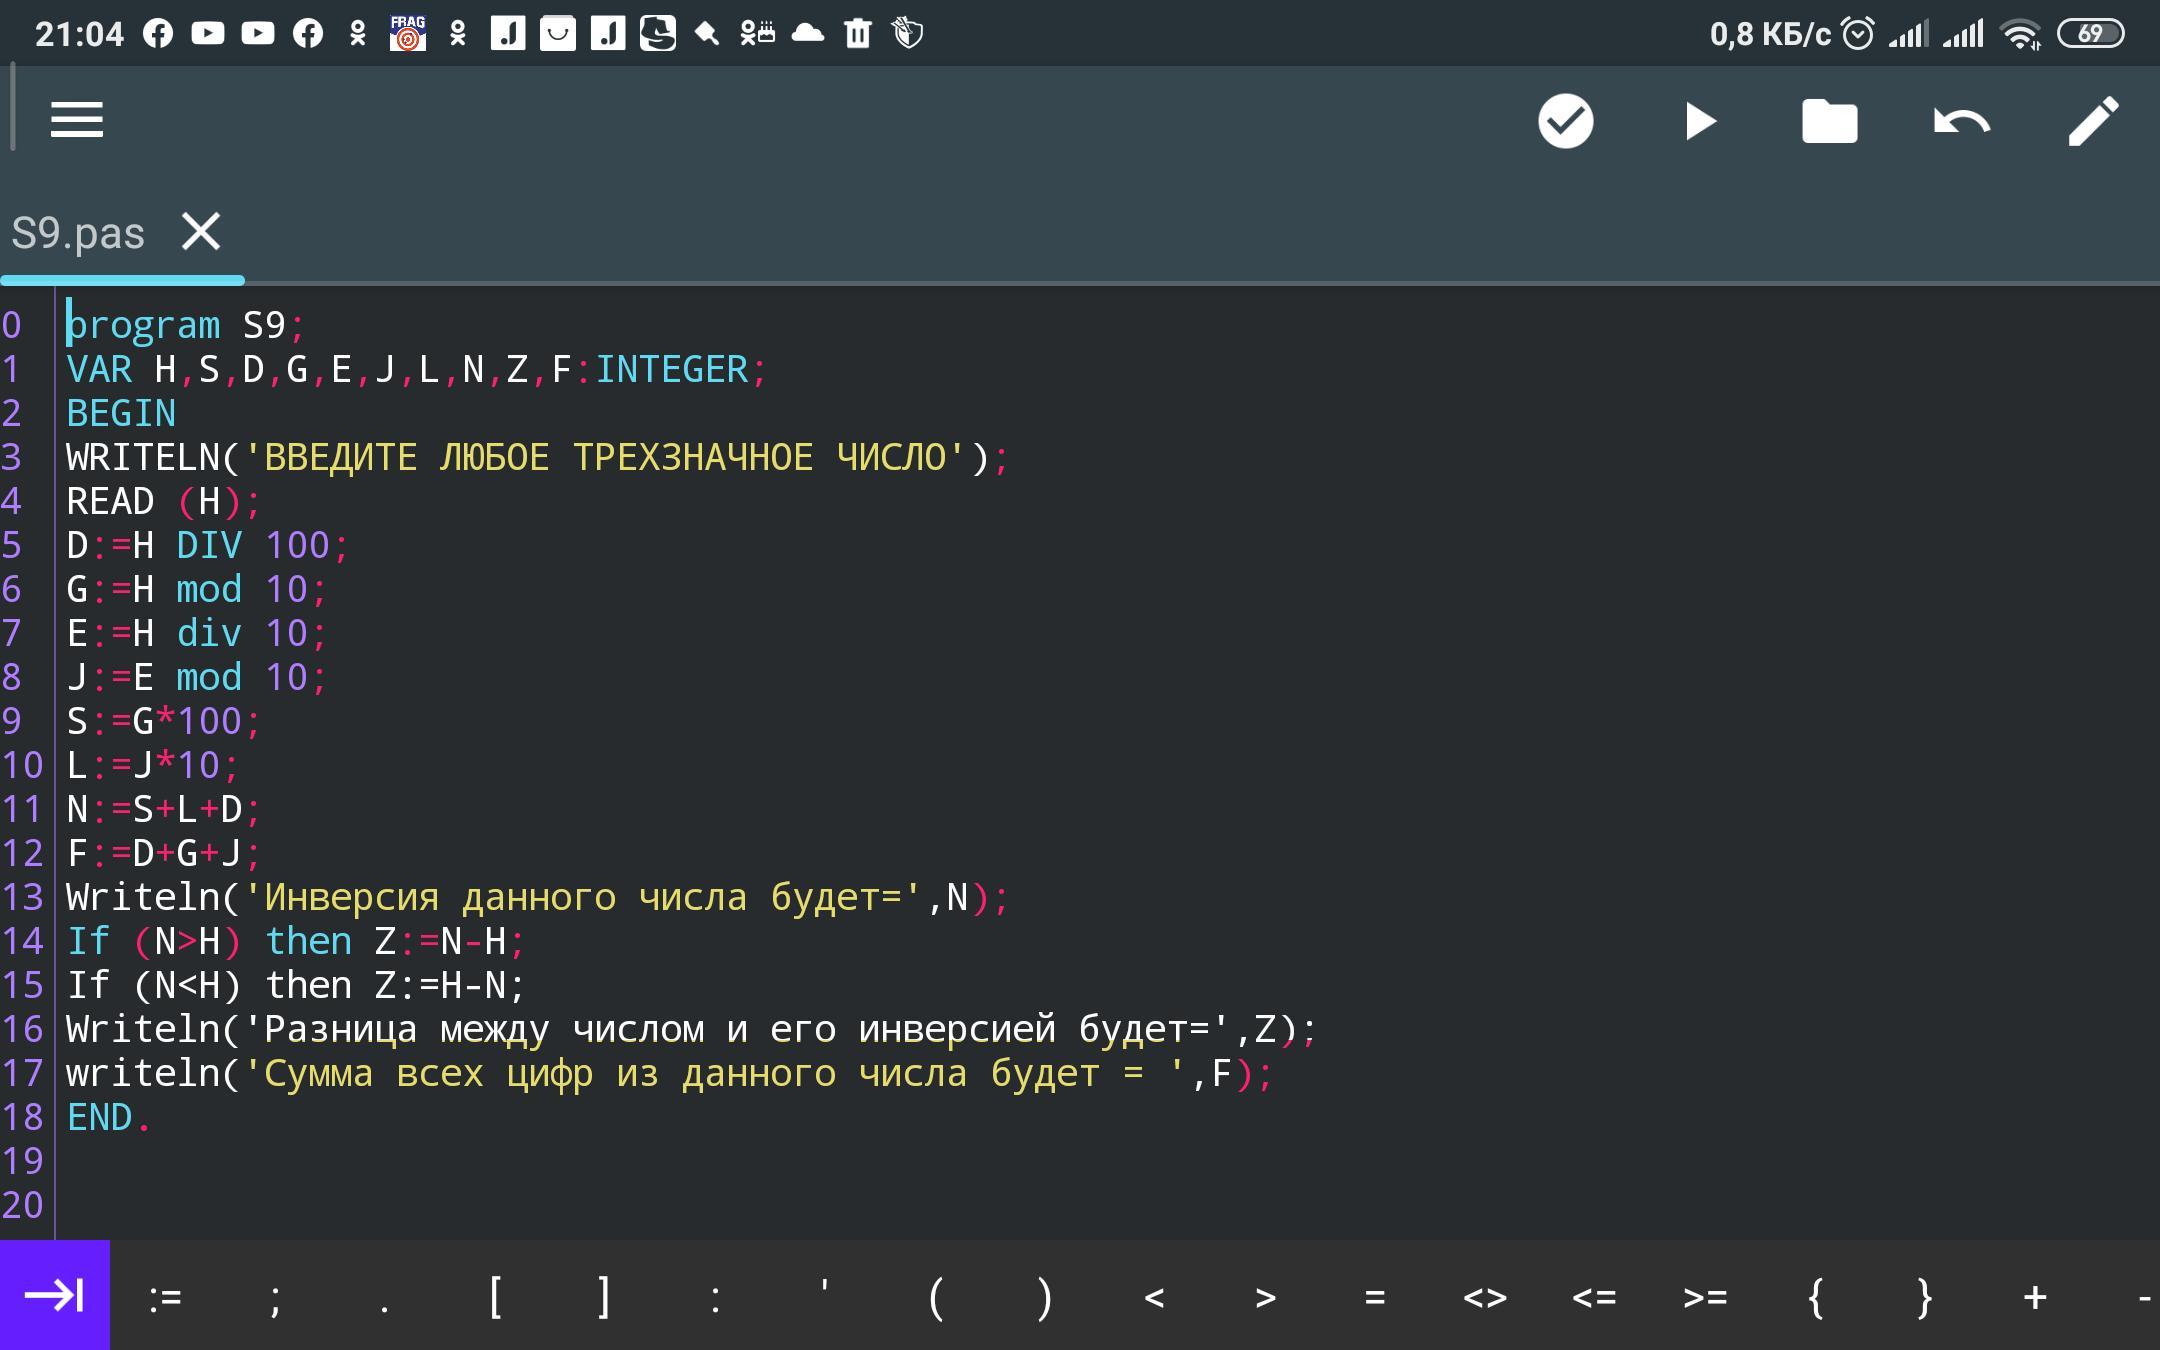Insert the opening parenthesis symbol
This screenshot has height=1350, width=2160.
pyautogui.click(x=935, y=1297)
